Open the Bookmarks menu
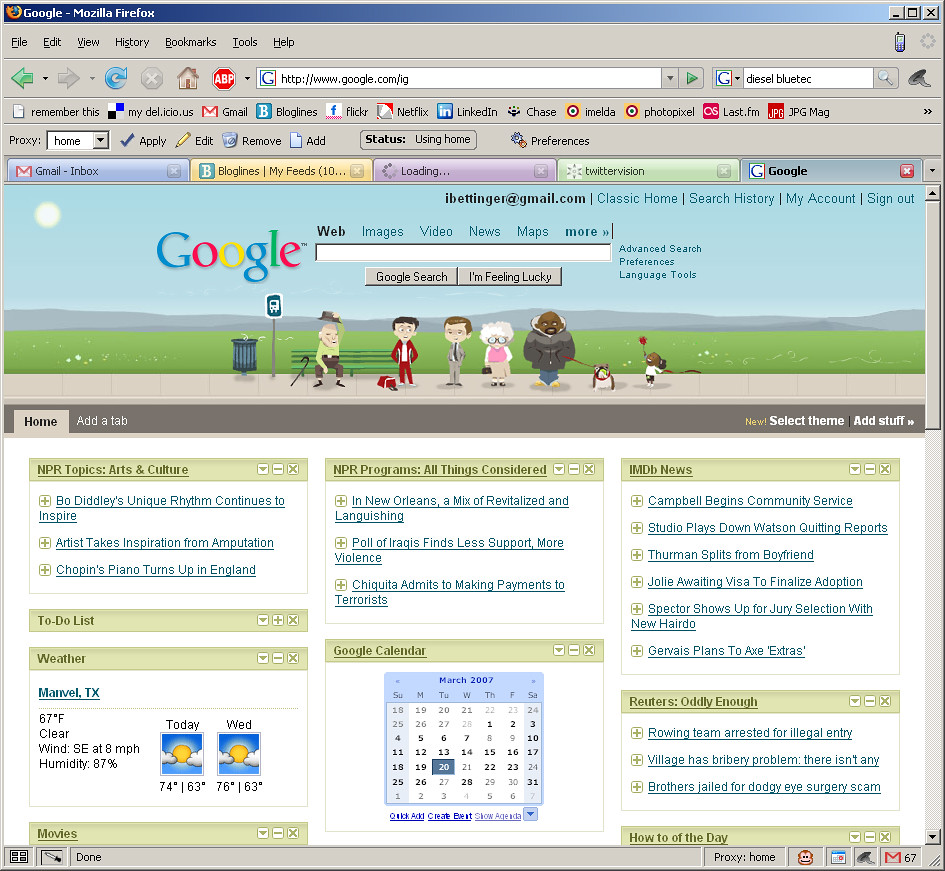 pos(189,42)
